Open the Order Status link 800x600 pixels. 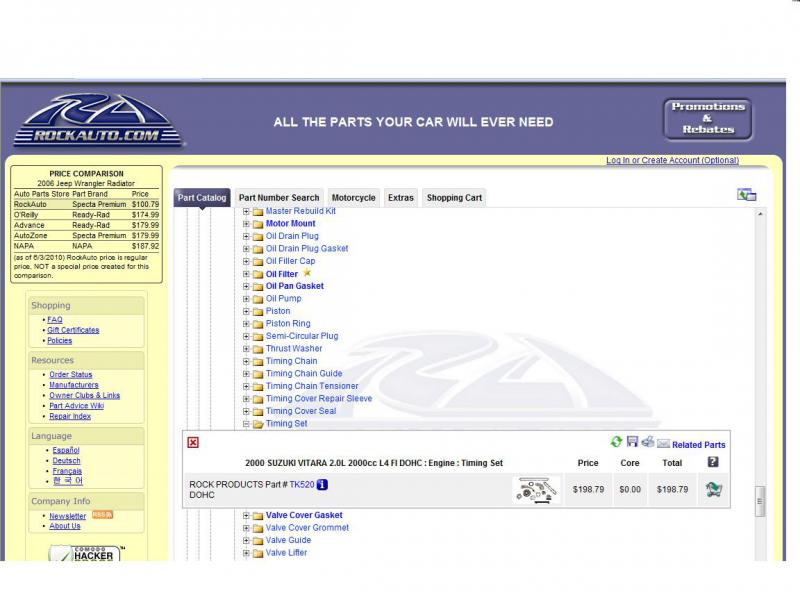[x=70, y=374]
